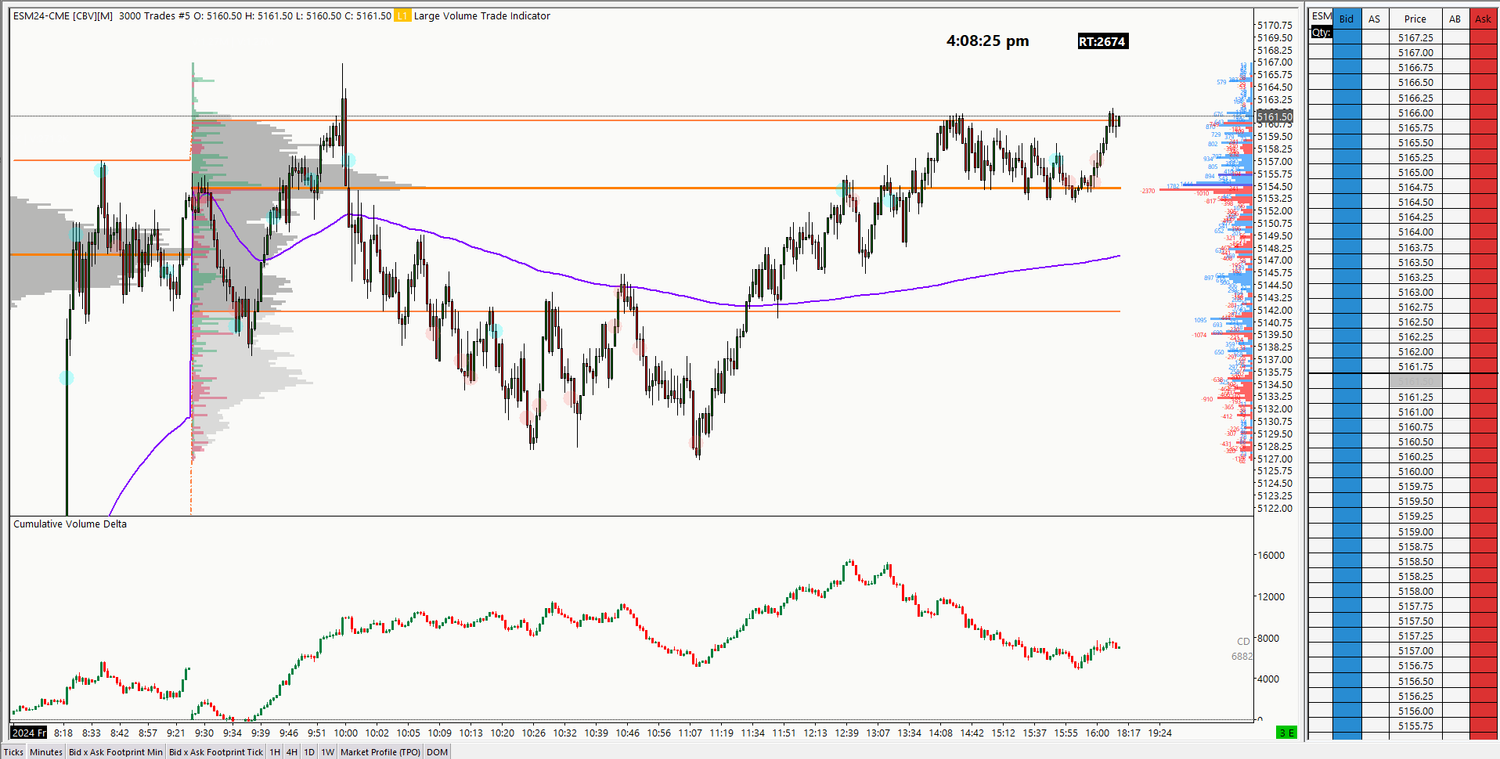Screen dimensions: 1500x759
Task: Toggle the AS column header in the DOM
Action: click(x=1374, y=18)
